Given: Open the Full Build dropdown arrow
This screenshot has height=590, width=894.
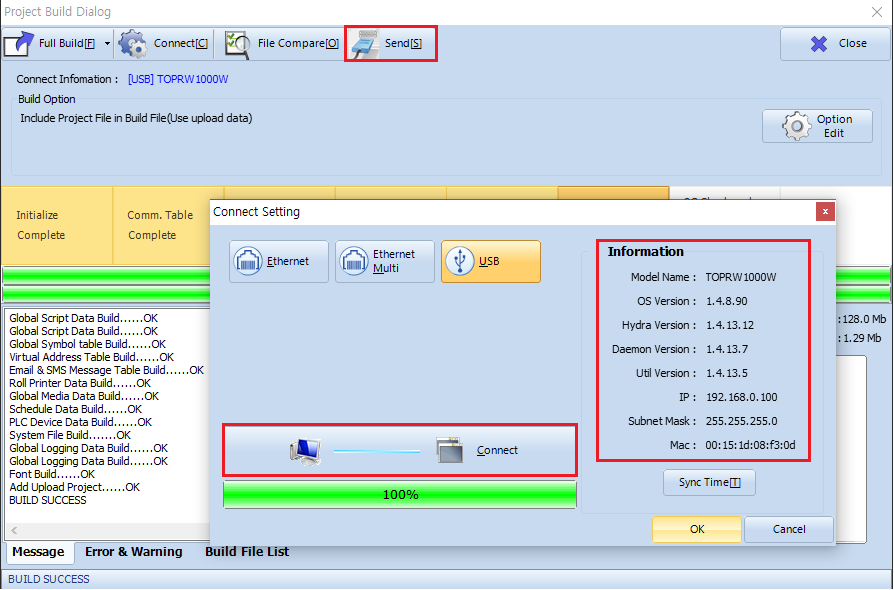Looking at the screenshot, I should (x=107, y=43).
